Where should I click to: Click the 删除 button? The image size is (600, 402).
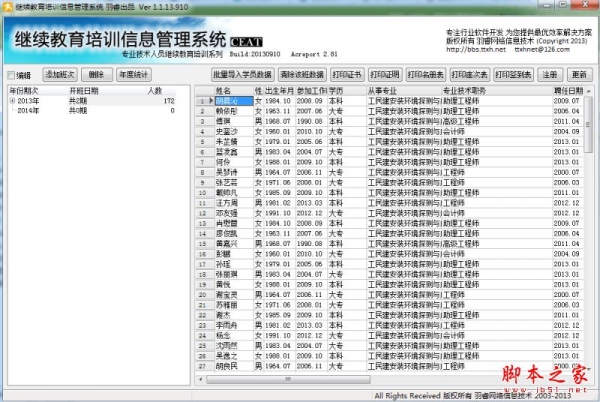point(97,75)
